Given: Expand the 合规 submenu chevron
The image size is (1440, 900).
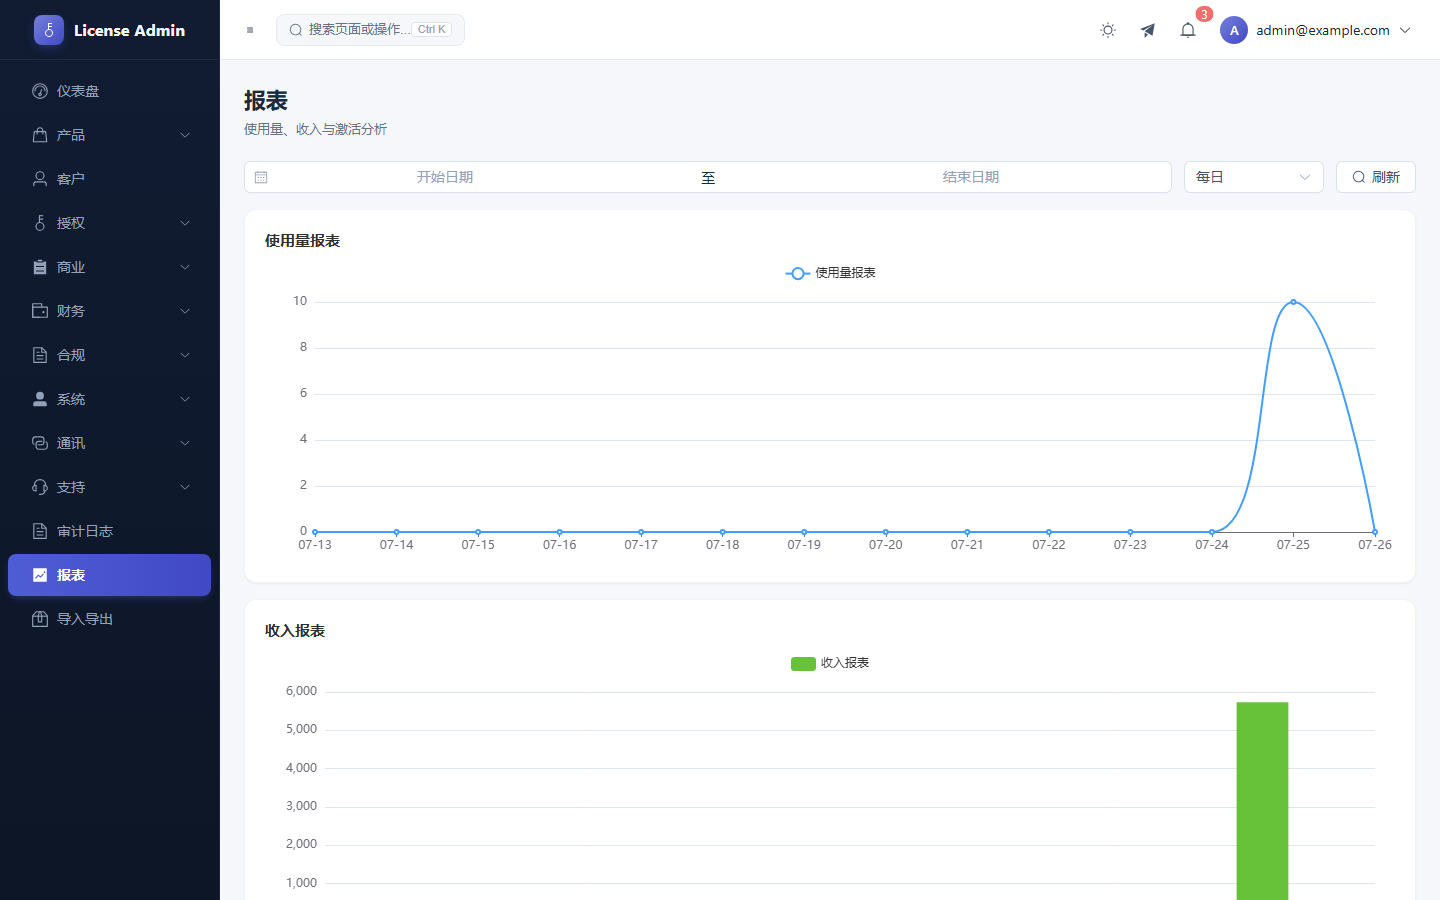Looking at the screenshot, I should click(185, 355).
